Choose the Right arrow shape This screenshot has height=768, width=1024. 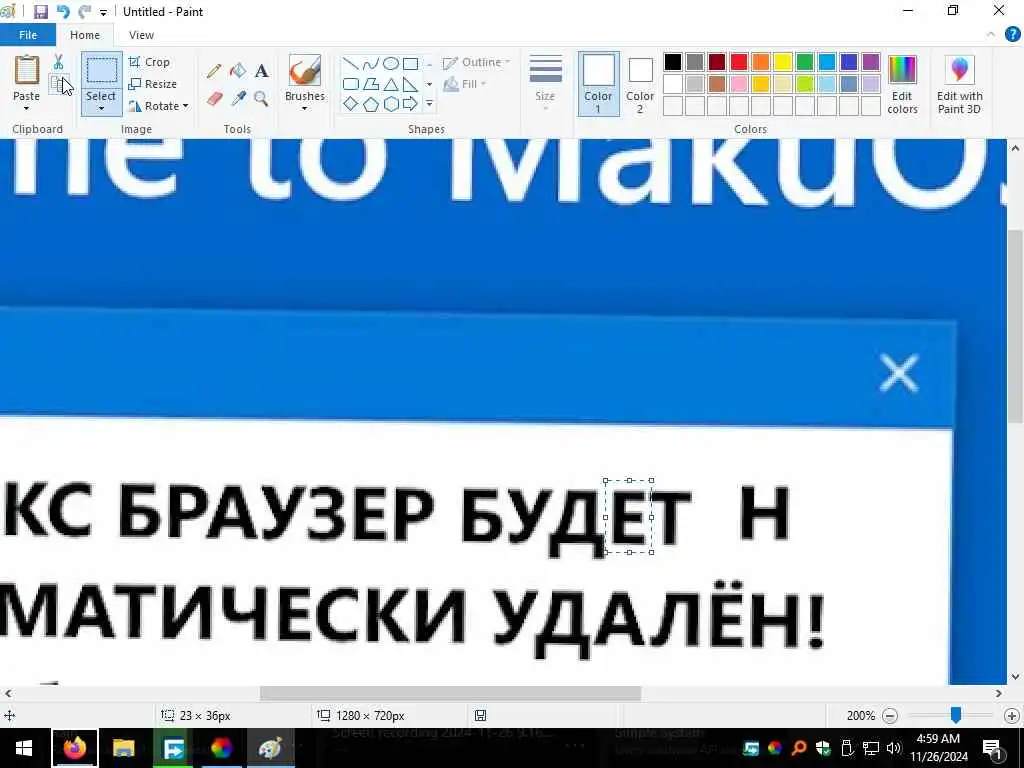(x=410, y=104)
